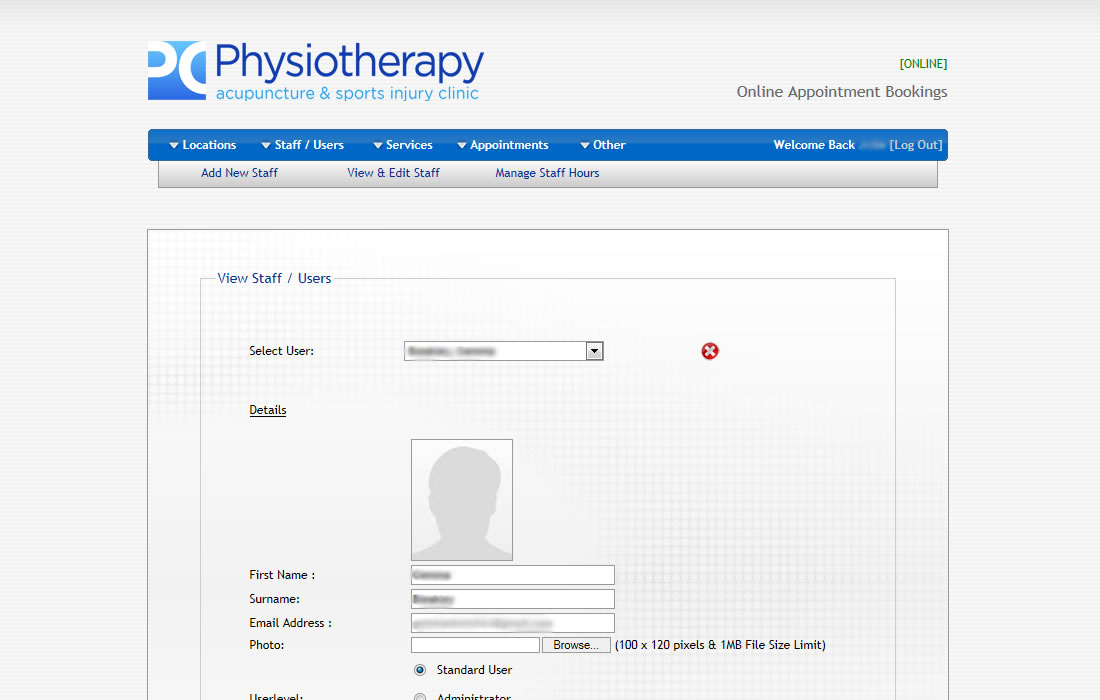Screen dimensions: 1100x700
Task: Click the First Name input field
Action: 512,575
